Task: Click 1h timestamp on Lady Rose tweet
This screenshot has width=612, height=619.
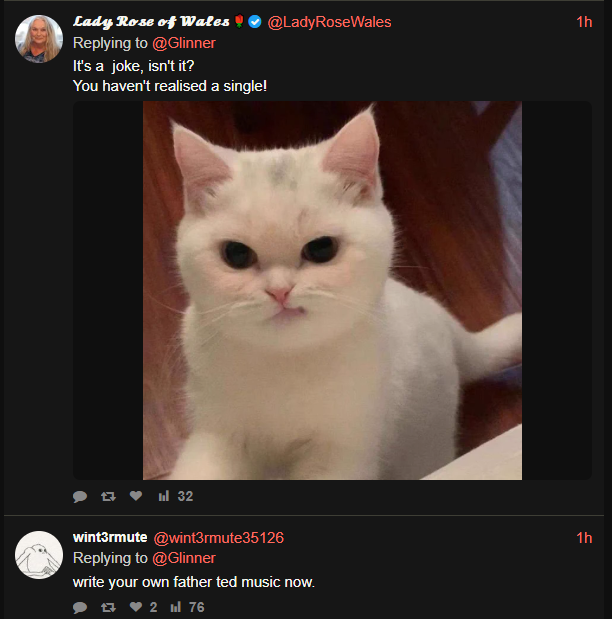Action: 584,22
